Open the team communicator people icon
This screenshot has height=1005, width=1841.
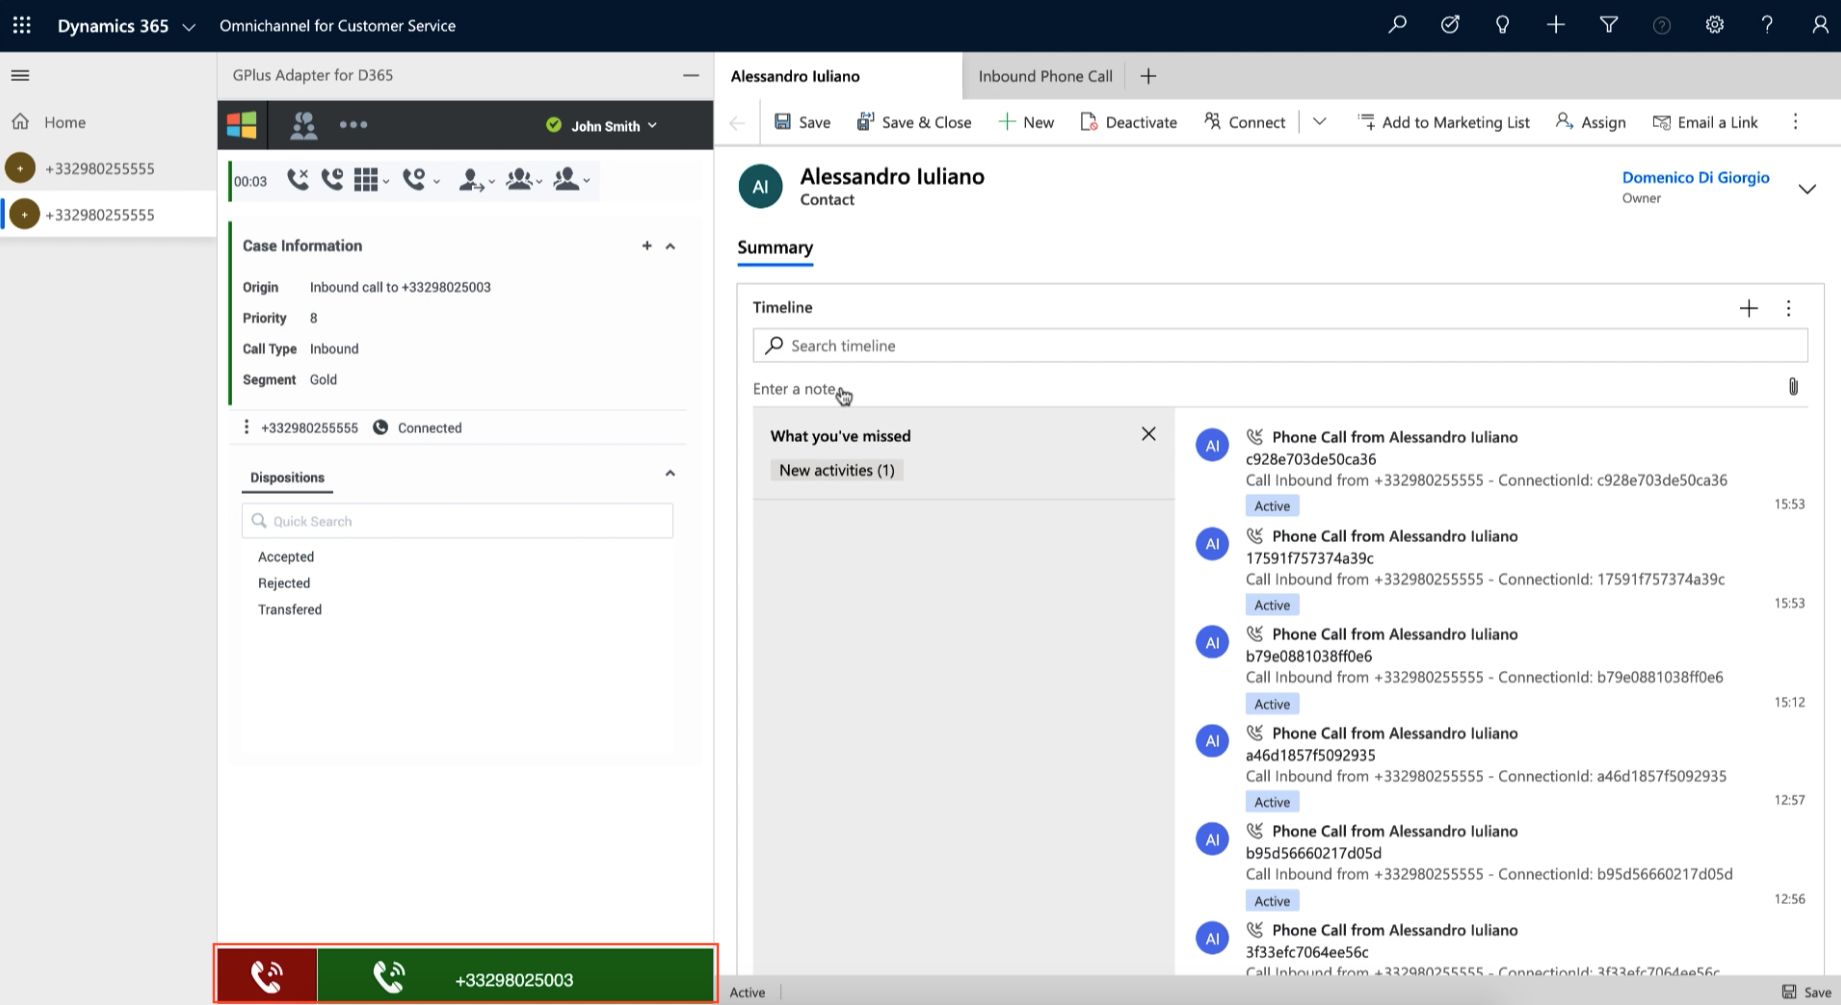click(x=303, y=125)
